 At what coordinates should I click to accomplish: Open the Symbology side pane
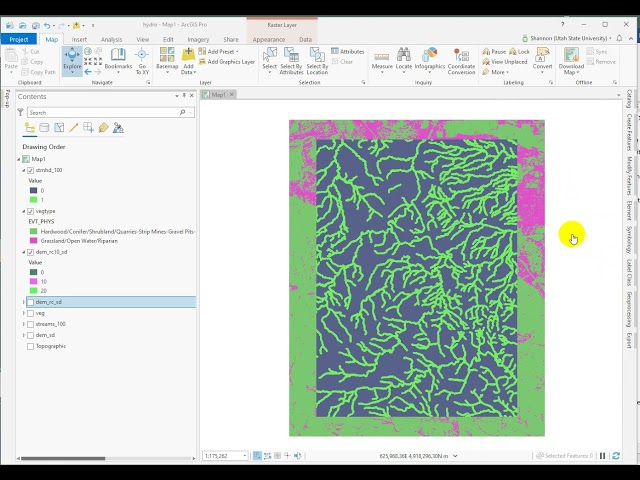629,240
